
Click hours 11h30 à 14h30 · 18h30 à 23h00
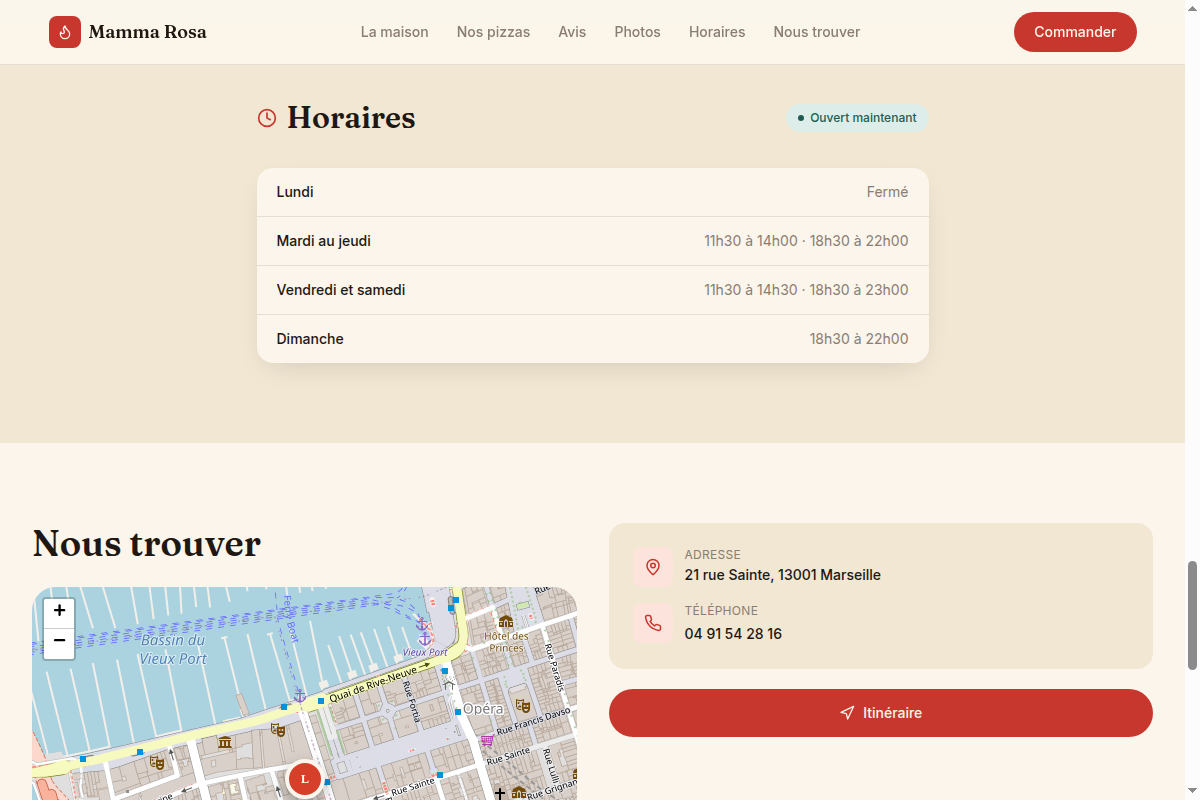(806, 290)
